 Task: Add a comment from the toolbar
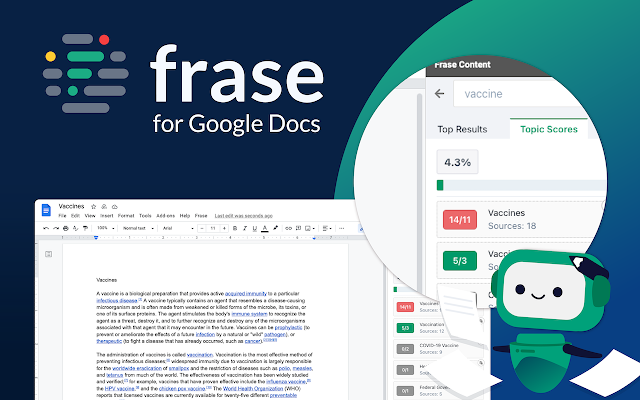(298, 228)
